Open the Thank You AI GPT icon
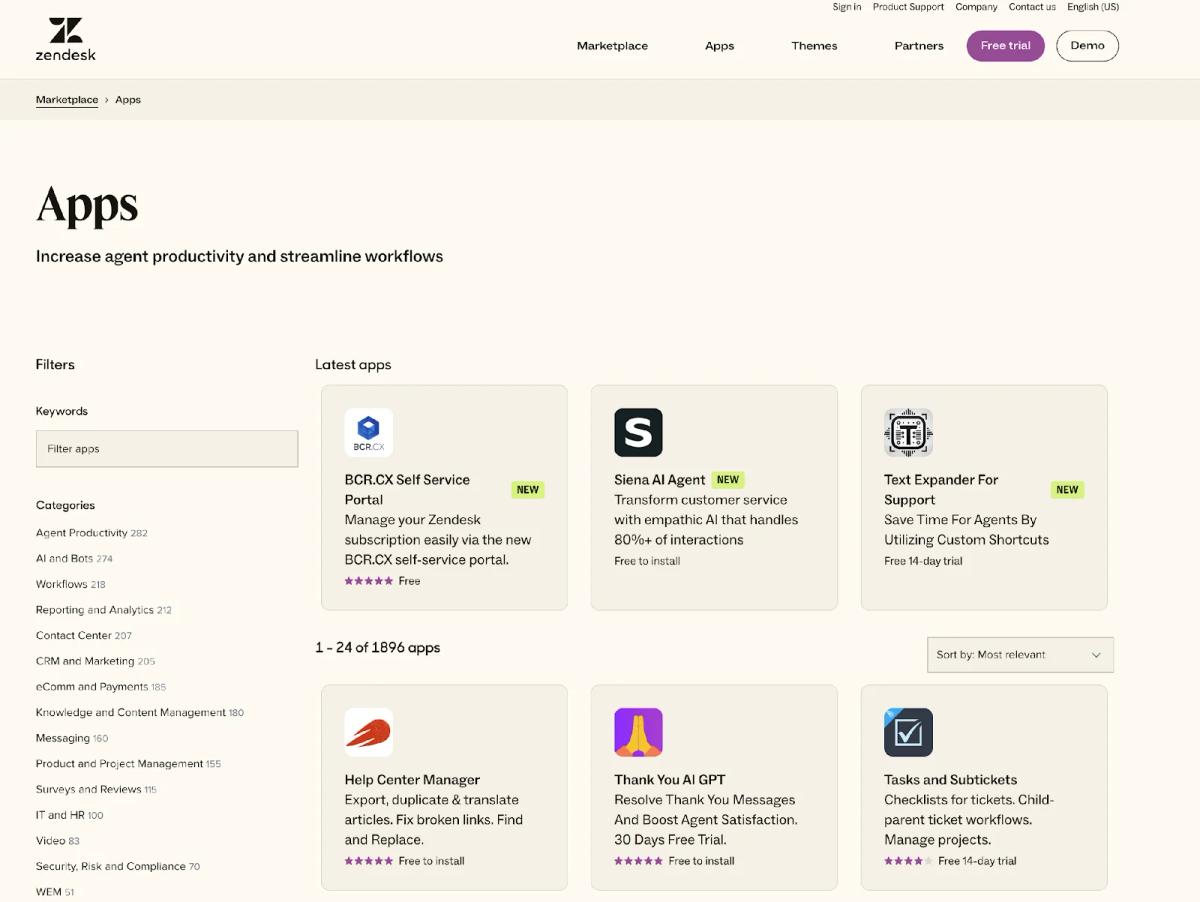Viewport: 1200px width, 902px height. pyautogui.click(x=638, y=732)
